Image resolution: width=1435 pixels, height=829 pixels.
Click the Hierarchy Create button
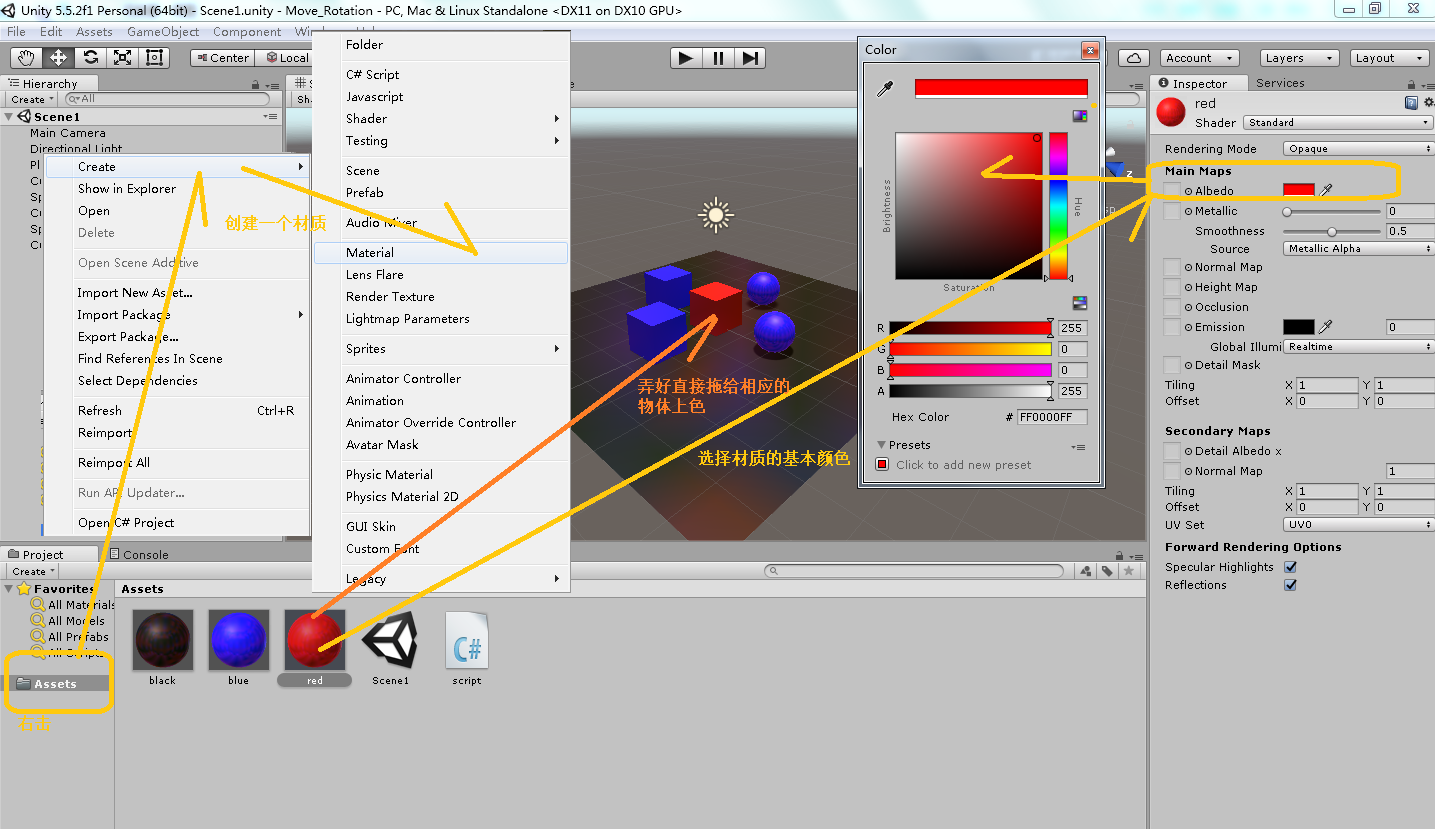tap(32, 99)
